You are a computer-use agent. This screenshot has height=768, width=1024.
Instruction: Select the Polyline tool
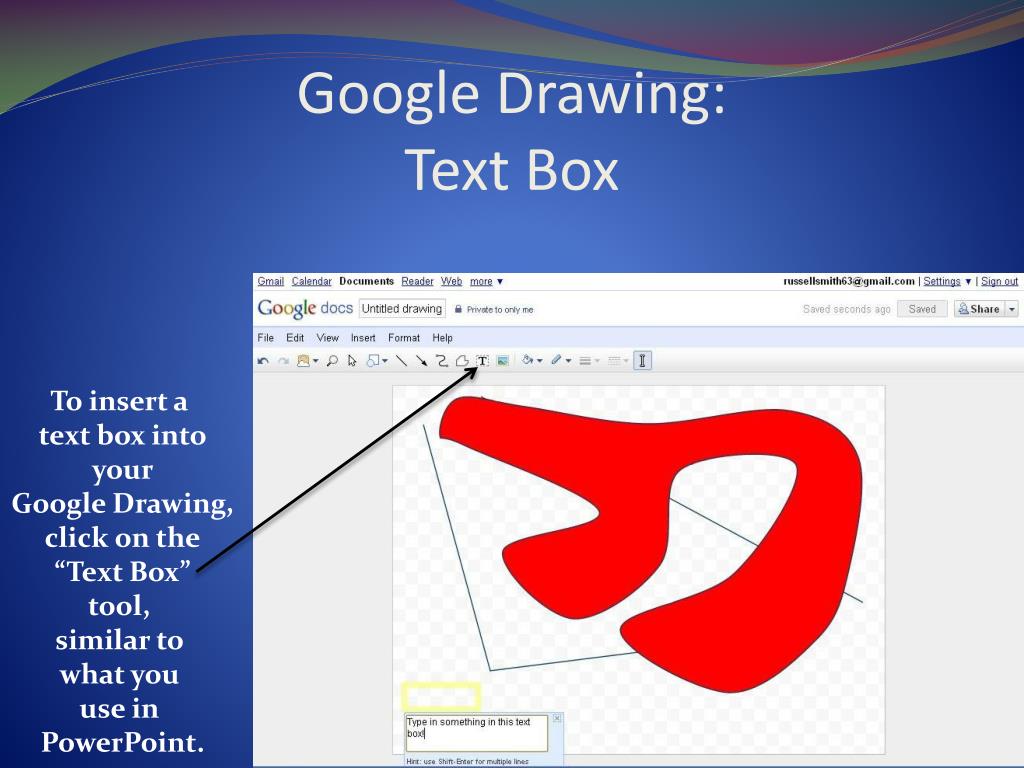pyautogui.click(x=462, y=360)
